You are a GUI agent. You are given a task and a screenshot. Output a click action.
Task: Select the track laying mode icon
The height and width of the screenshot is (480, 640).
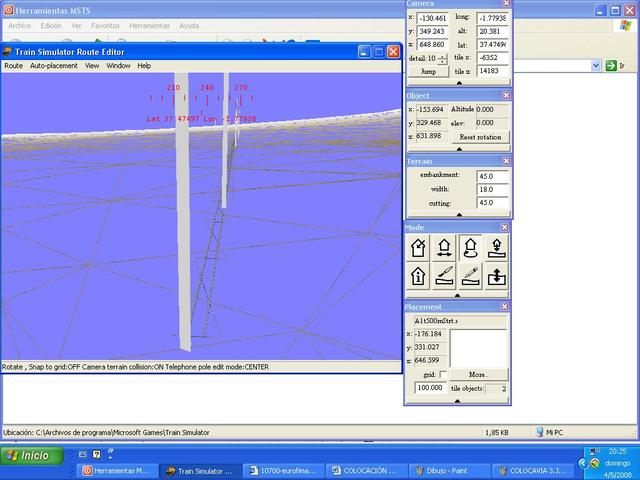point(444,274)
